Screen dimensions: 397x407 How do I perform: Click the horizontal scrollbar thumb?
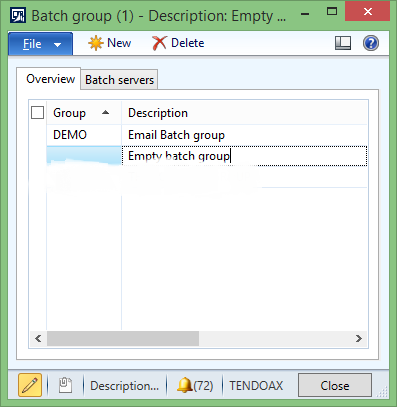[123, 339]
